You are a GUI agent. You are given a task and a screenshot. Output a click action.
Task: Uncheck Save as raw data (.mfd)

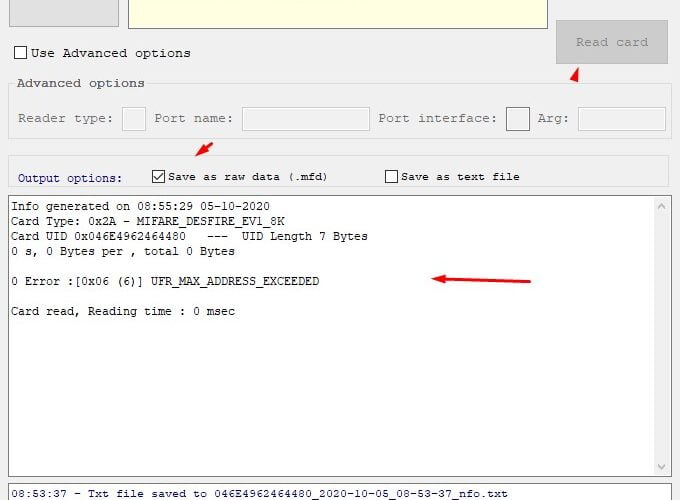[158, 176]
